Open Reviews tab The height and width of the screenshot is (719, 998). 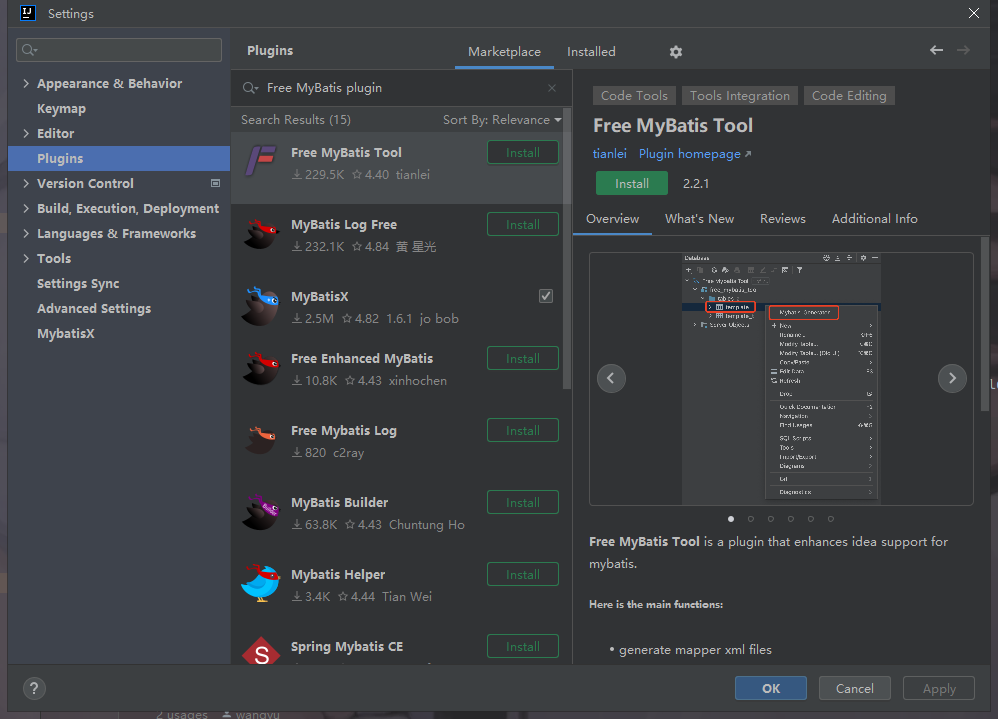click(782, 219)
